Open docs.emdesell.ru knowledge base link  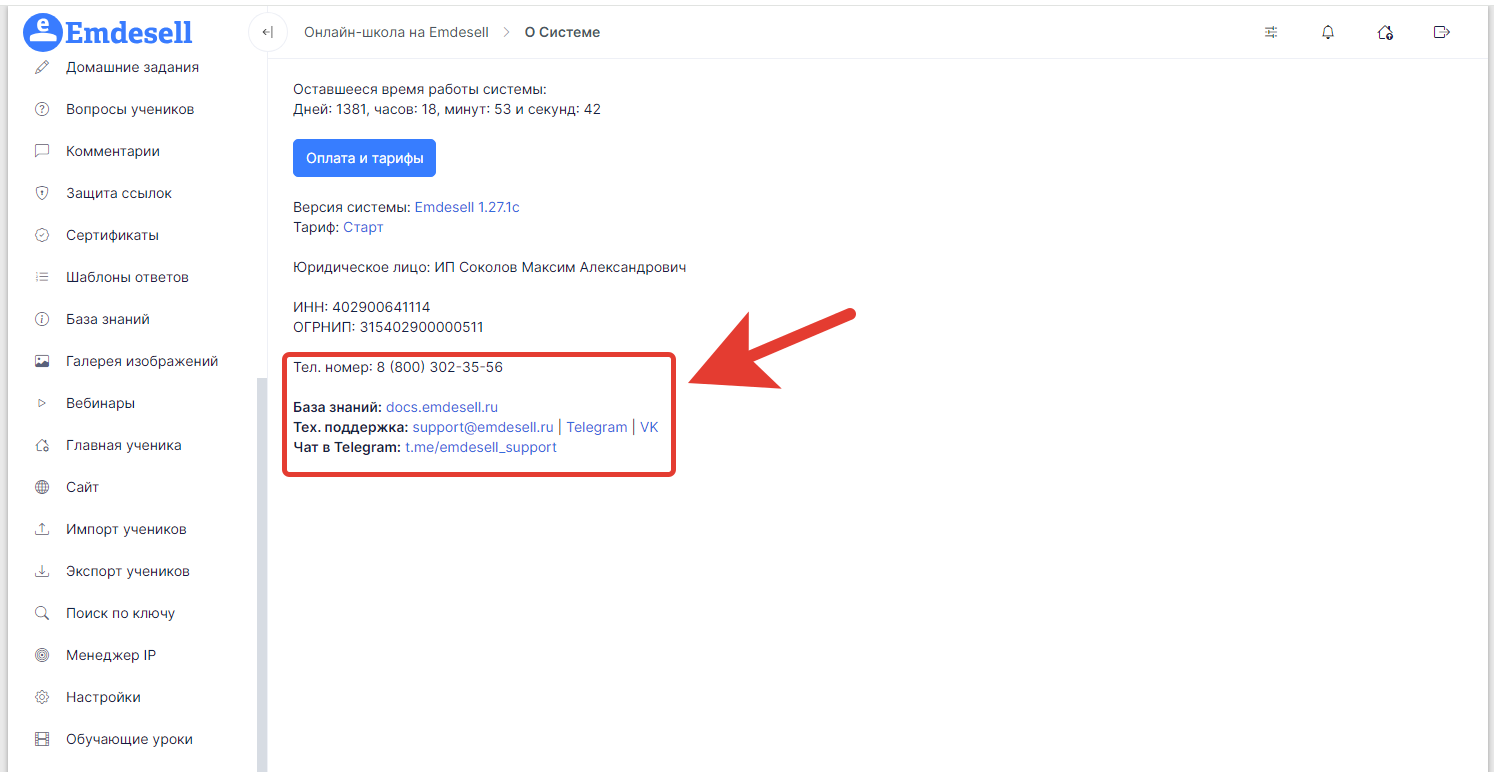point(442,408)
